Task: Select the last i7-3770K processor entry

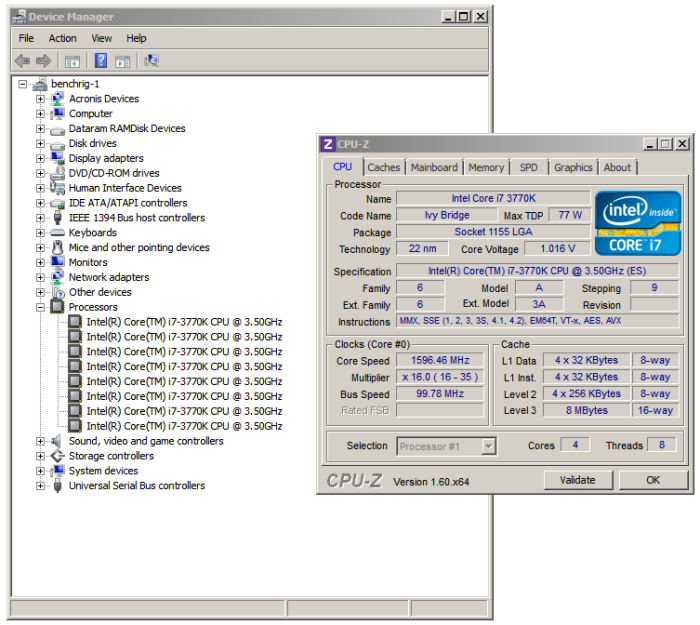Action: 184,426
